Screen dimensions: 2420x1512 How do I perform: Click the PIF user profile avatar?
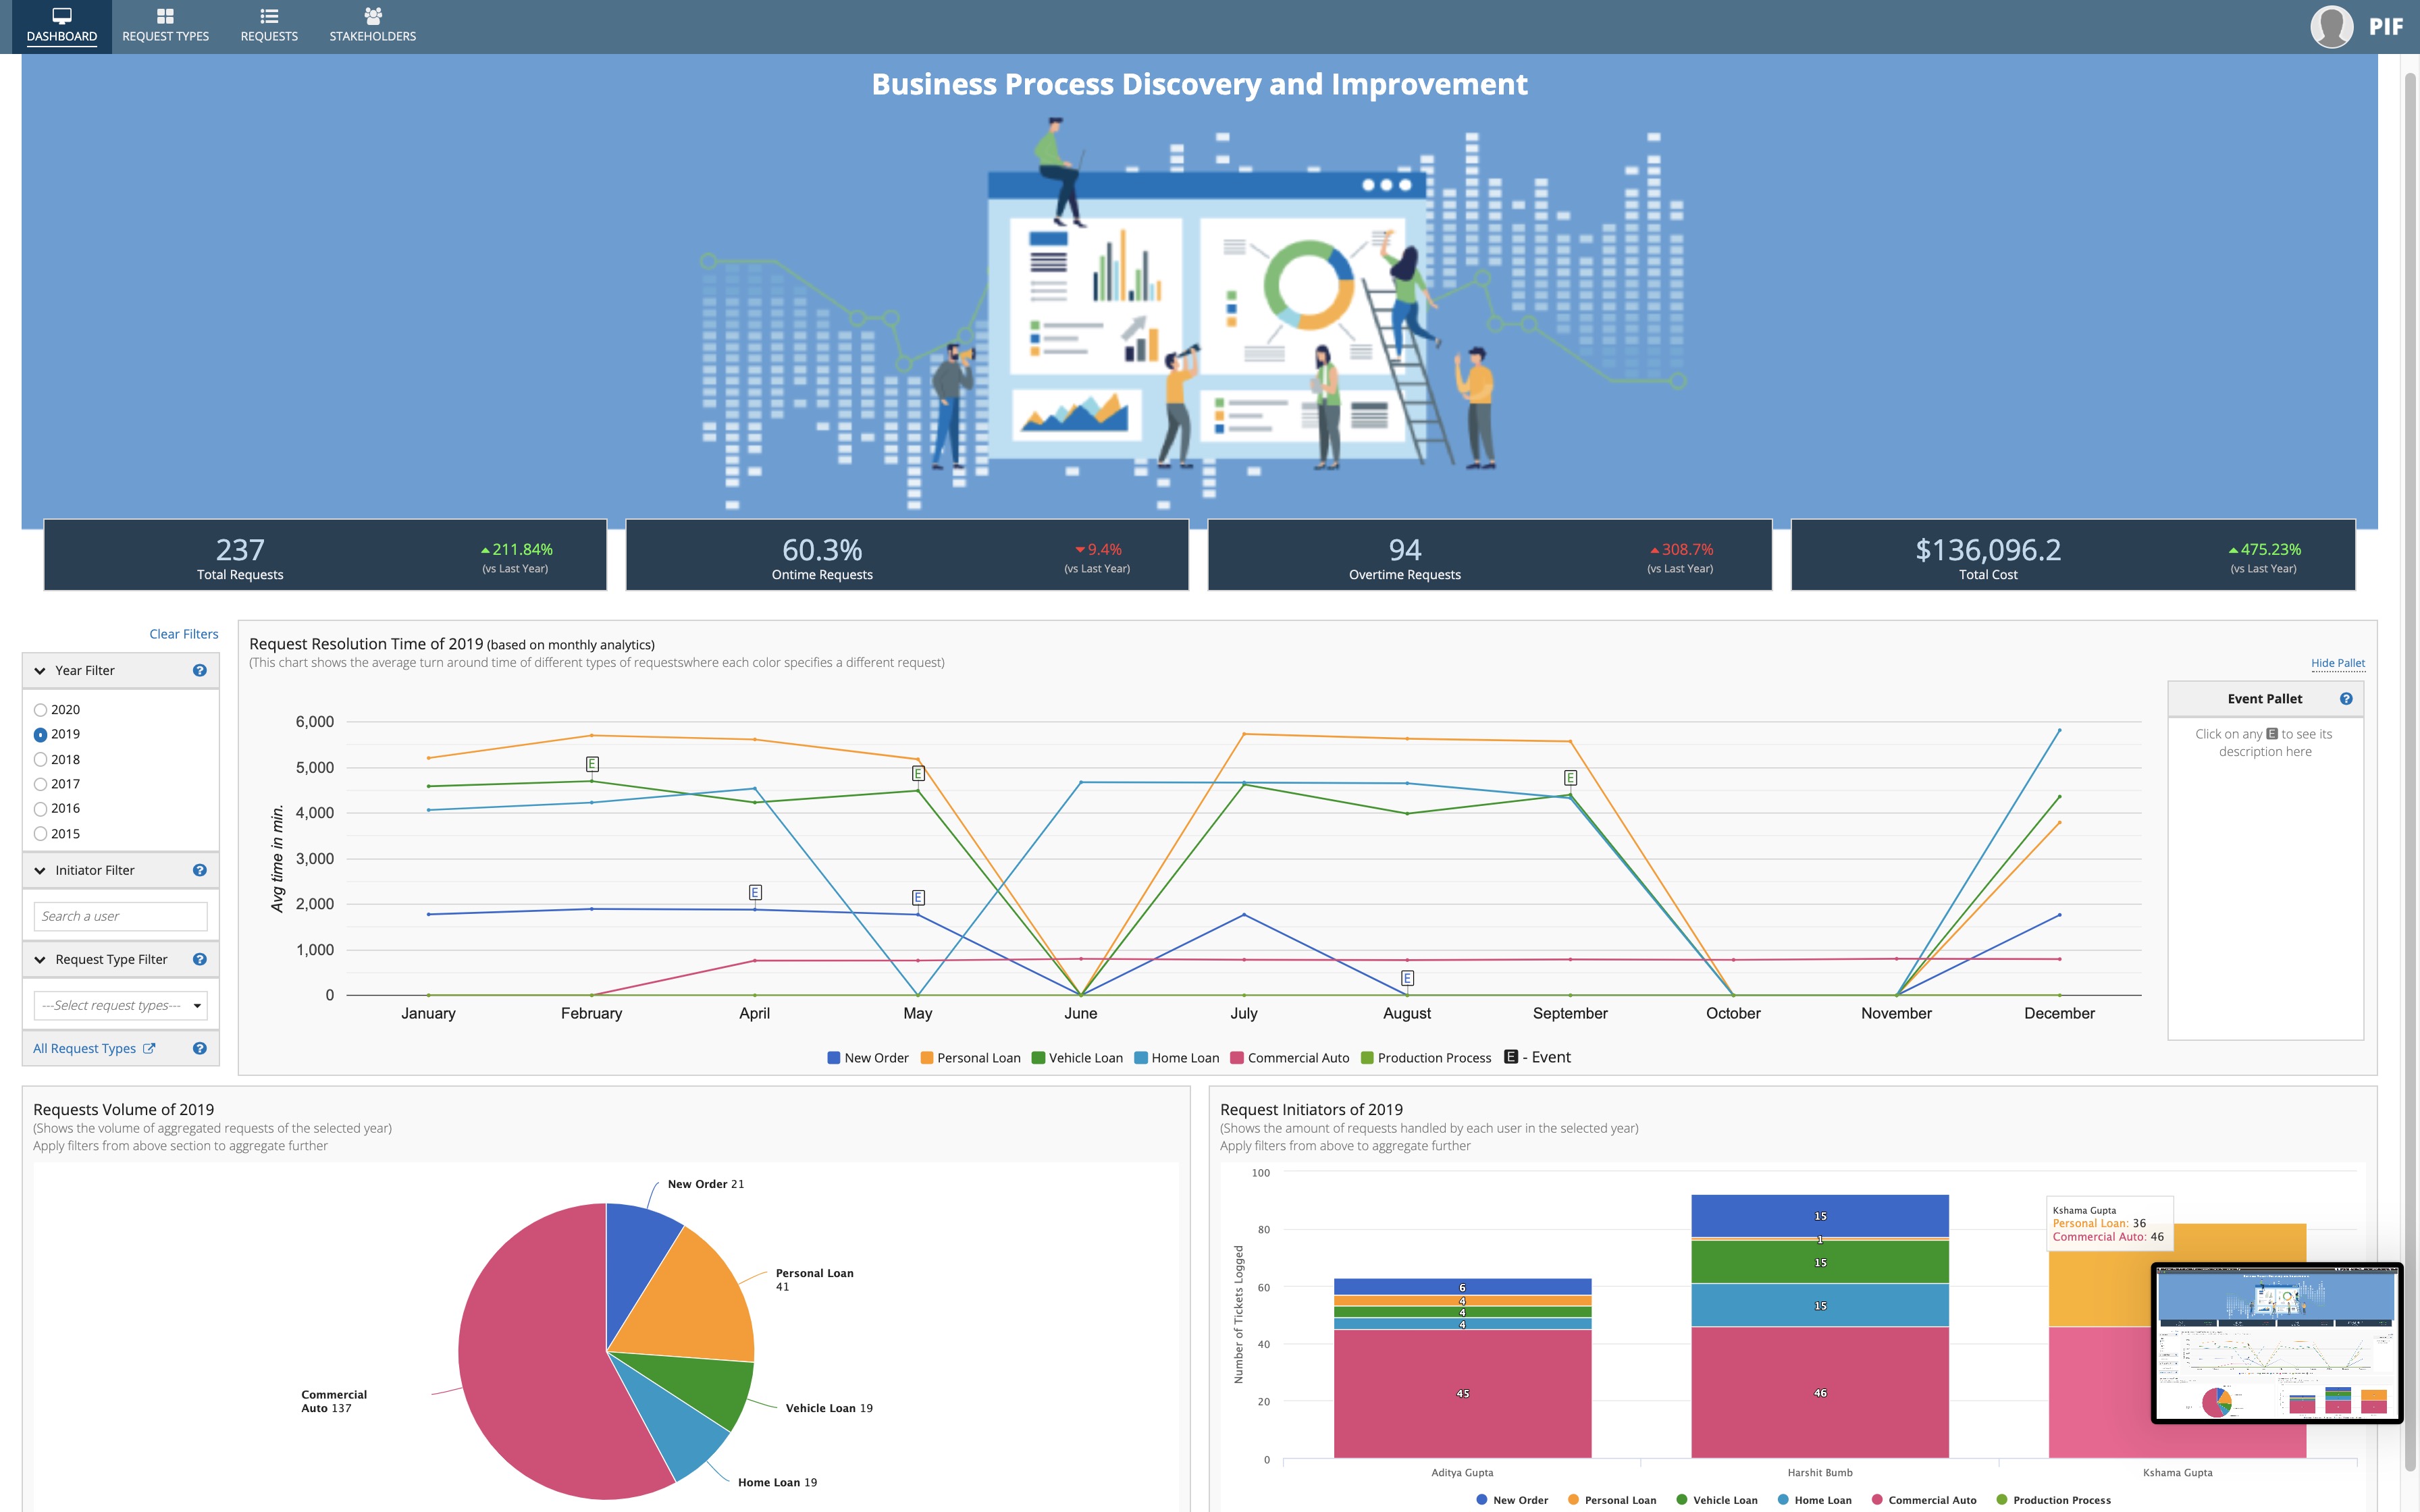[2334, 26]
